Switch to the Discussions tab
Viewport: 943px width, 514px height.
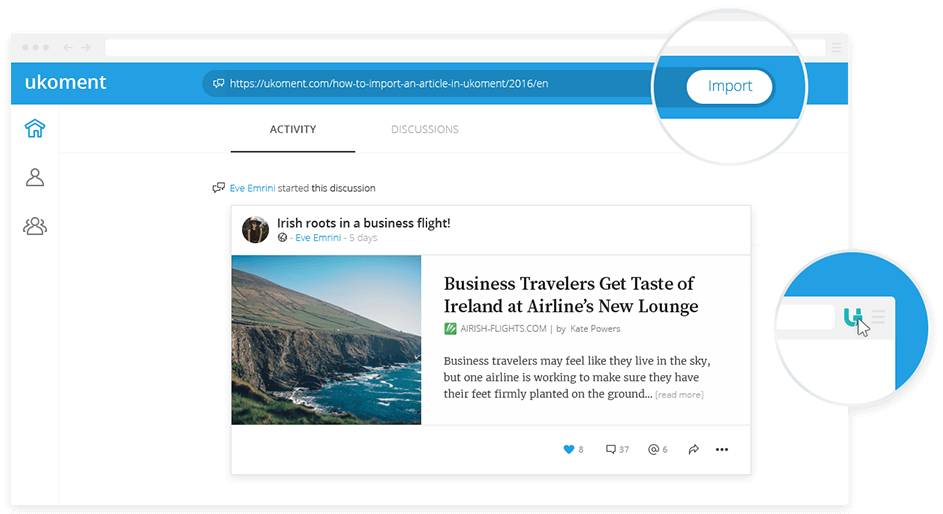pos(424,129)
